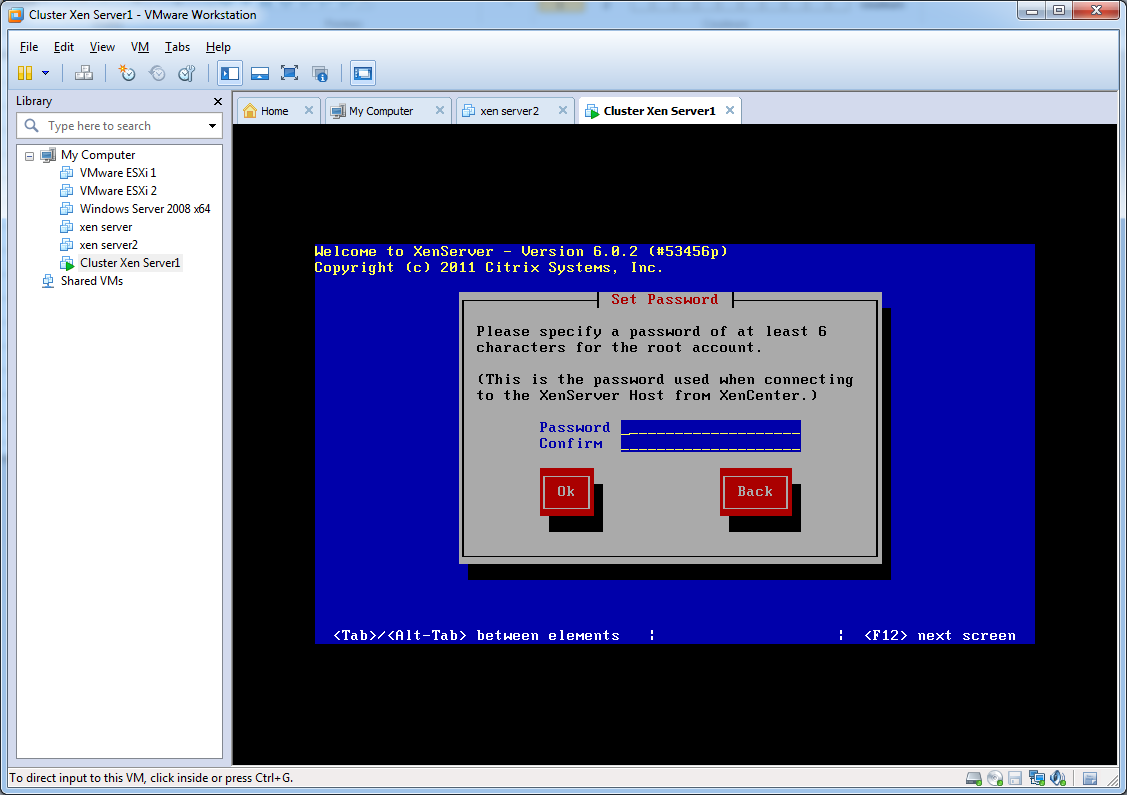
Task: Open the snapshot manager wrench-clock icon
Action: [187, 73]
